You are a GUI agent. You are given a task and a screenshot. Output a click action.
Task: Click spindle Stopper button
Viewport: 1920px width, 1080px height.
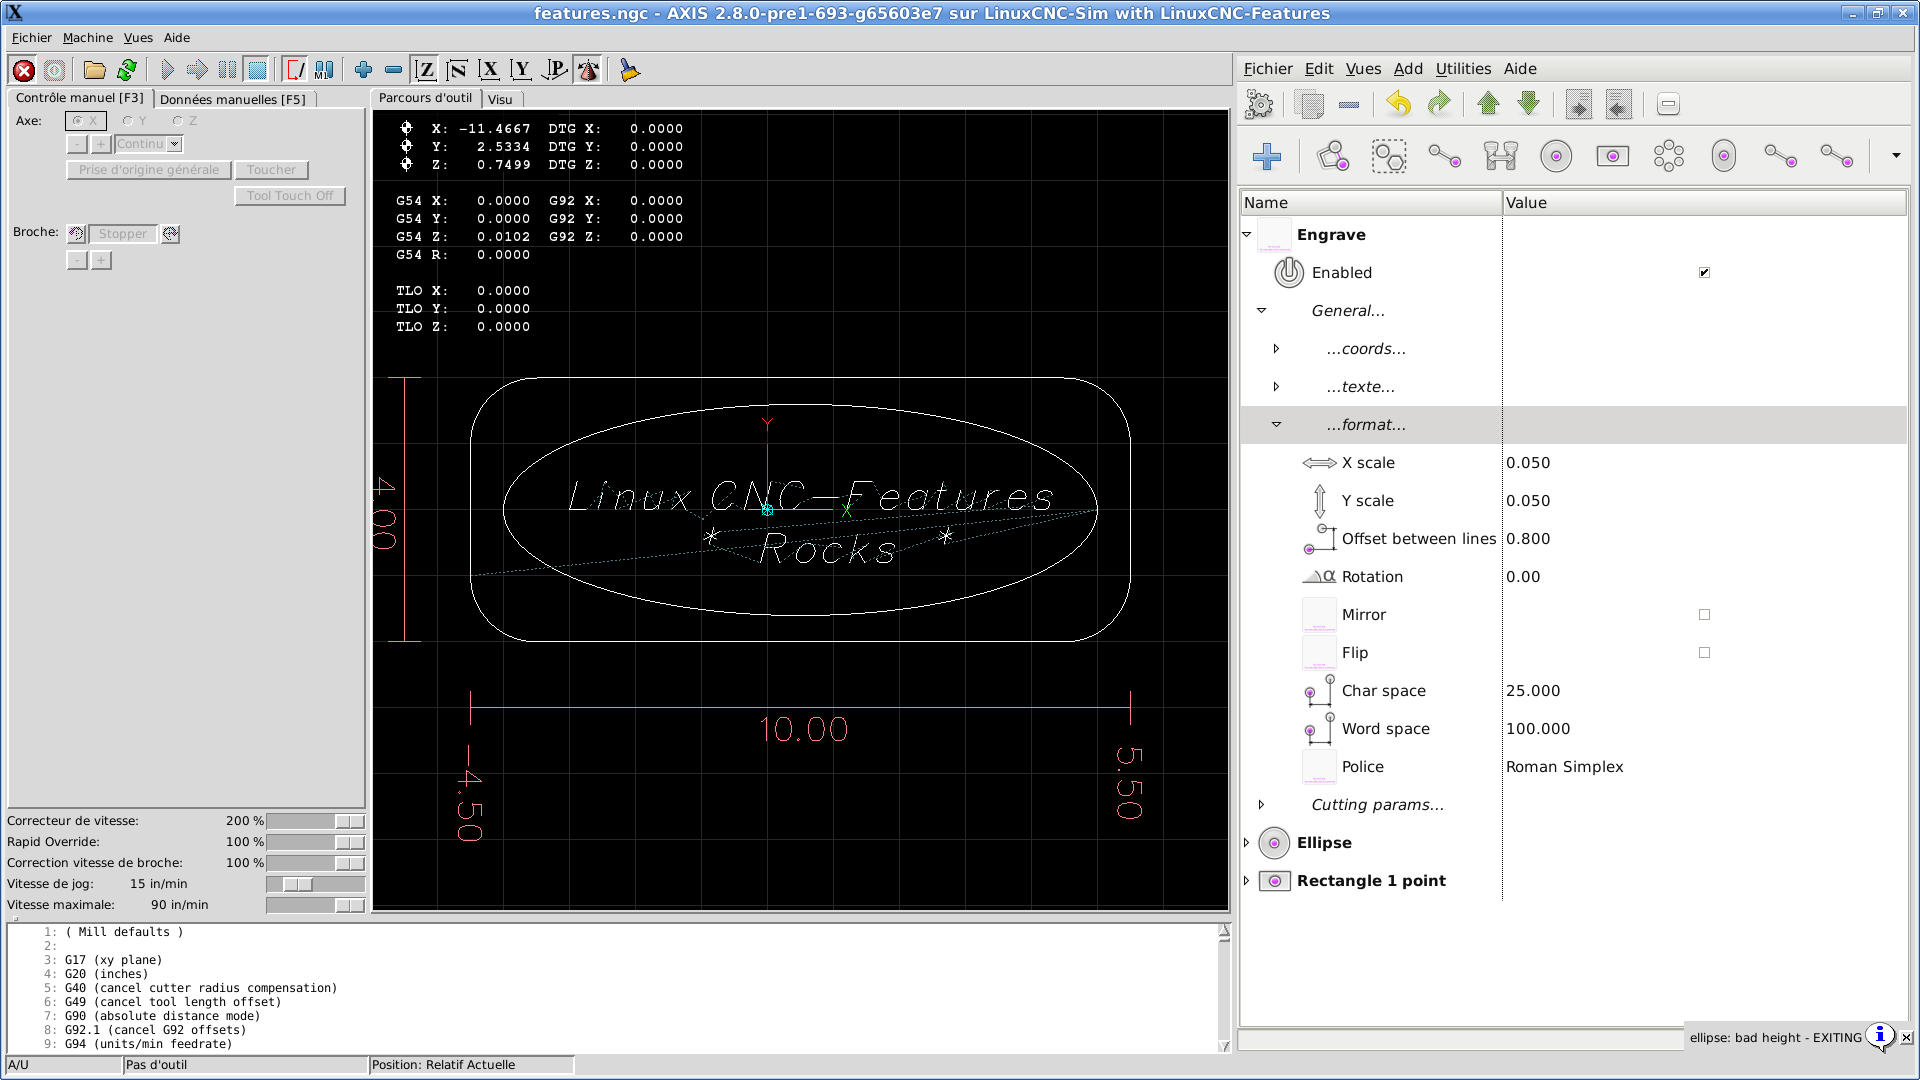click(x=123, y=234)
